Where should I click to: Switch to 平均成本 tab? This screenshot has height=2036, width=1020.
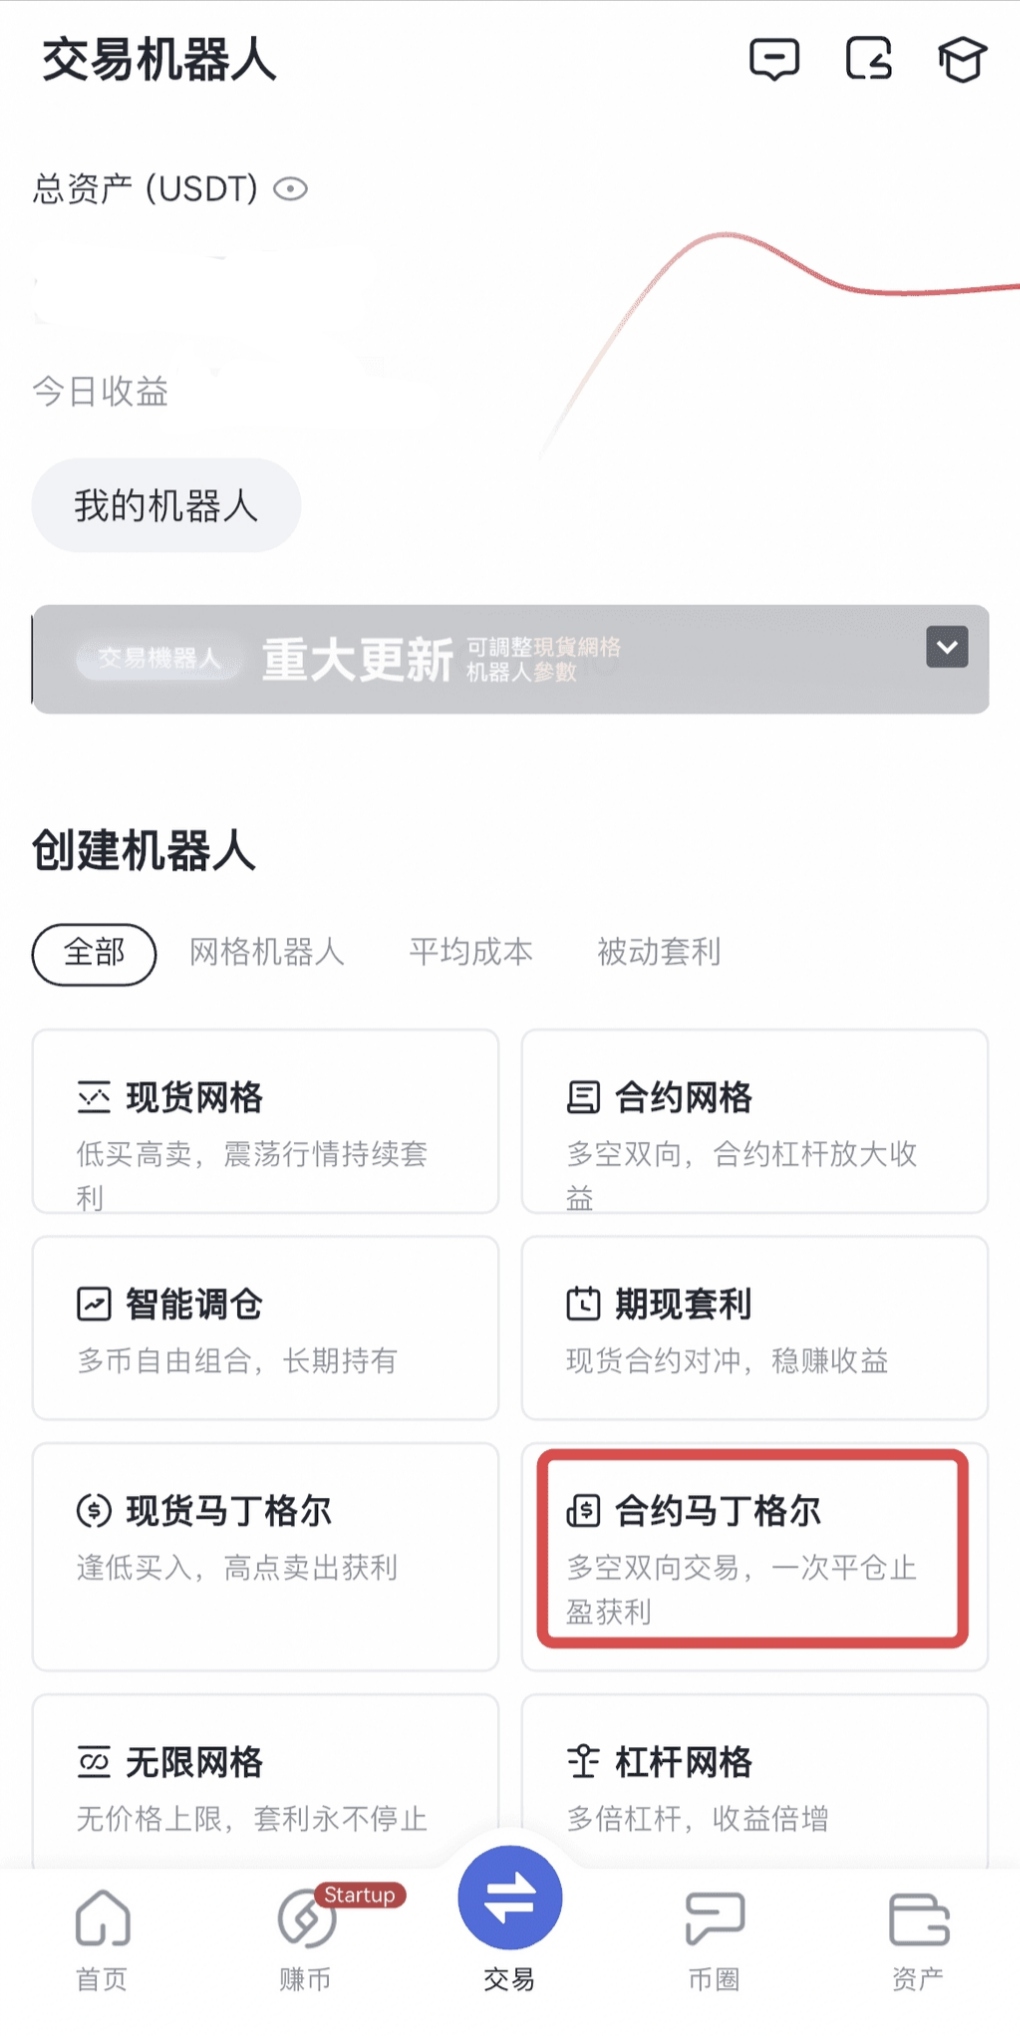(x=471, y=953)
